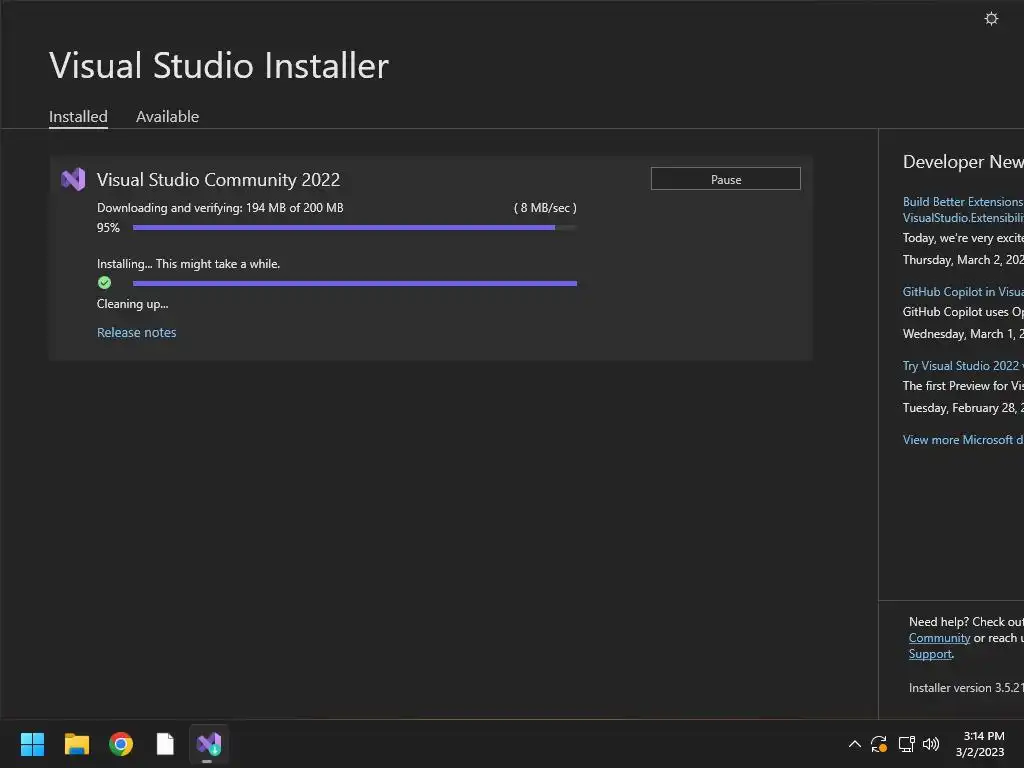Screen dimensions: 1024x768
Task: Click the 'Downloading and verifying' status text
Action: tap(220, 208)
